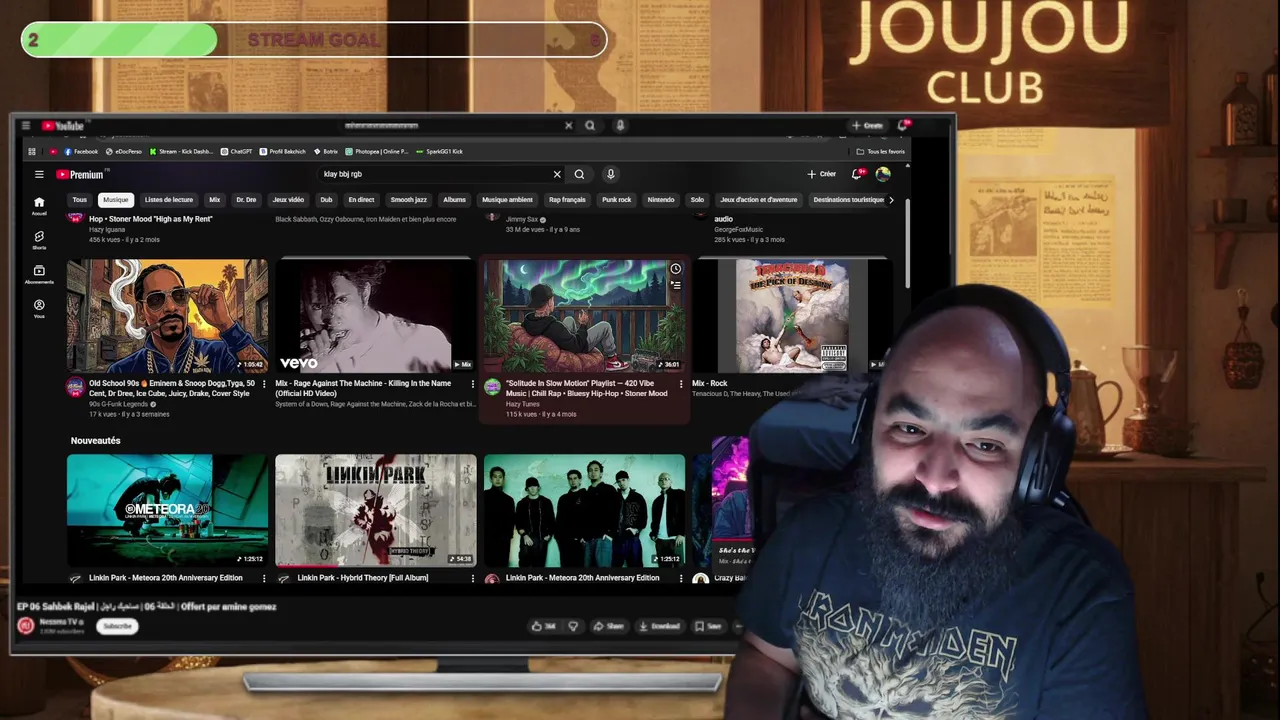Like the Nessma TV video

coord(543,626)
